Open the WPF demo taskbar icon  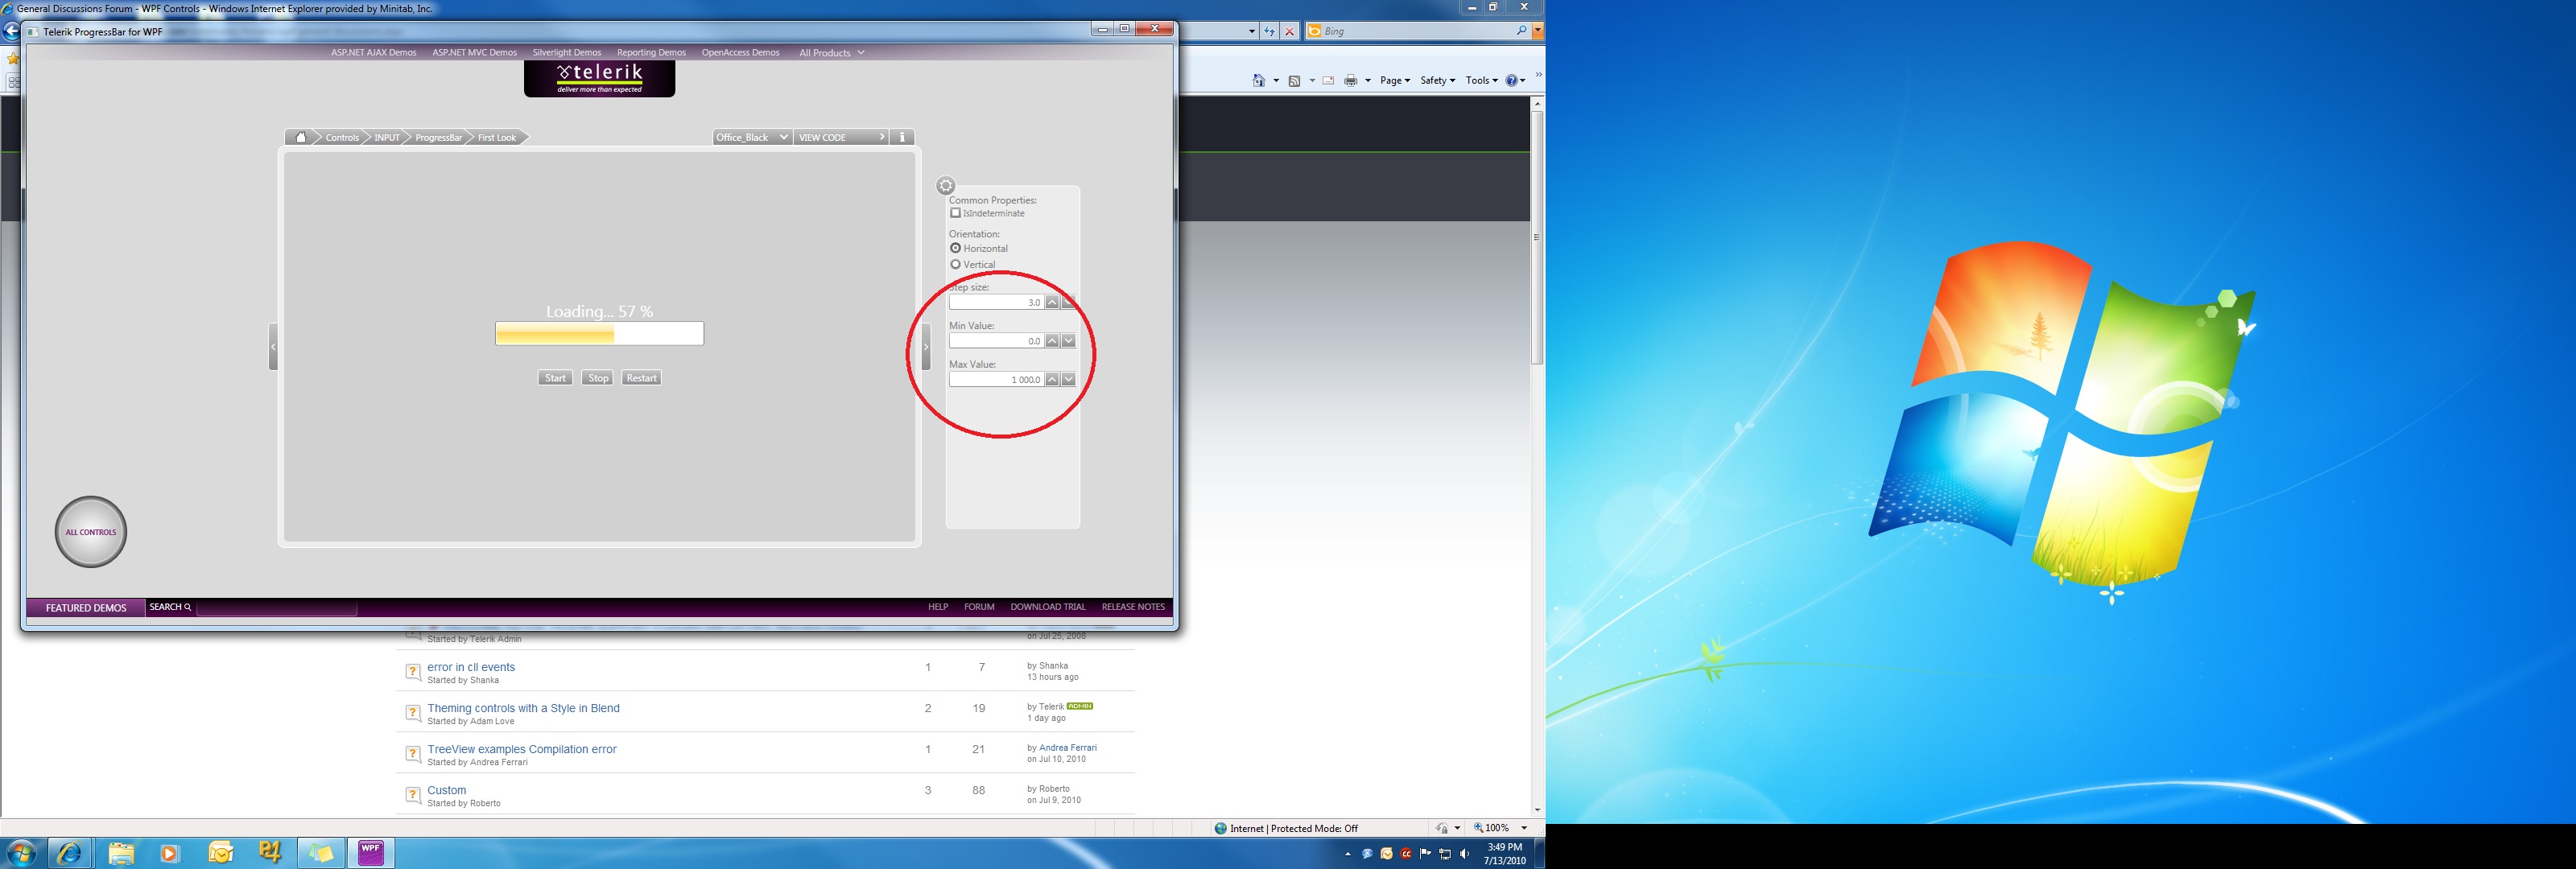coord(371,853)
